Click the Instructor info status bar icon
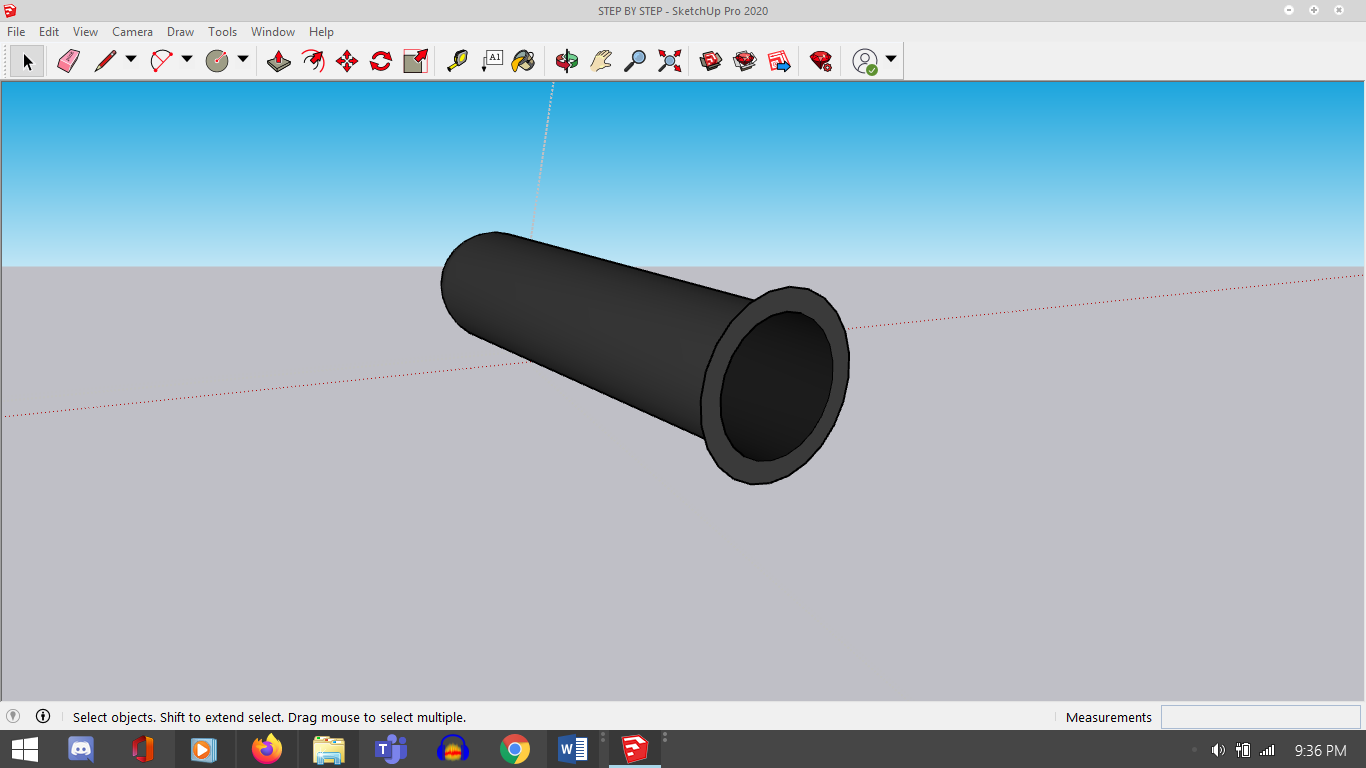The width and height of the screenshot is (1366, 768). [43, 716]
